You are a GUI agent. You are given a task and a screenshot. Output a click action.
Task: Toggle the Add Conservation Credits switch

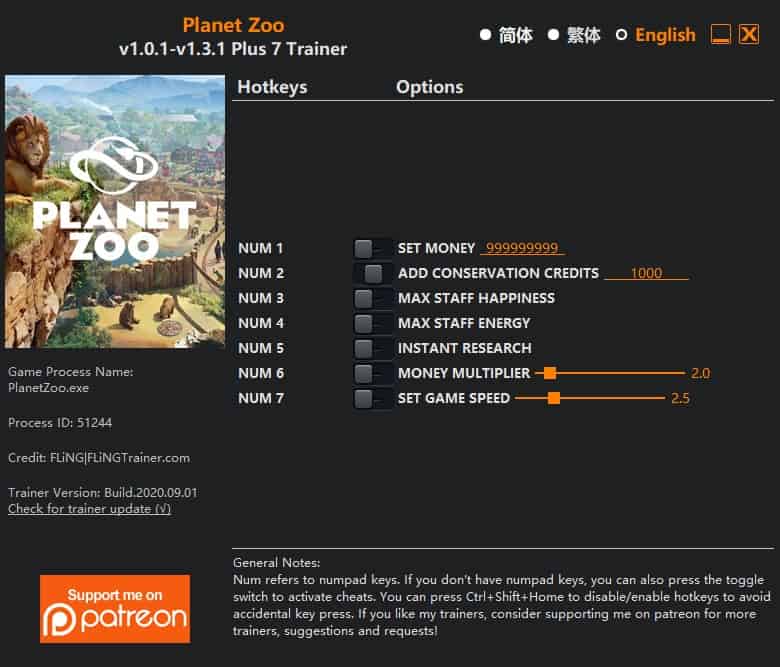point(372,273)
